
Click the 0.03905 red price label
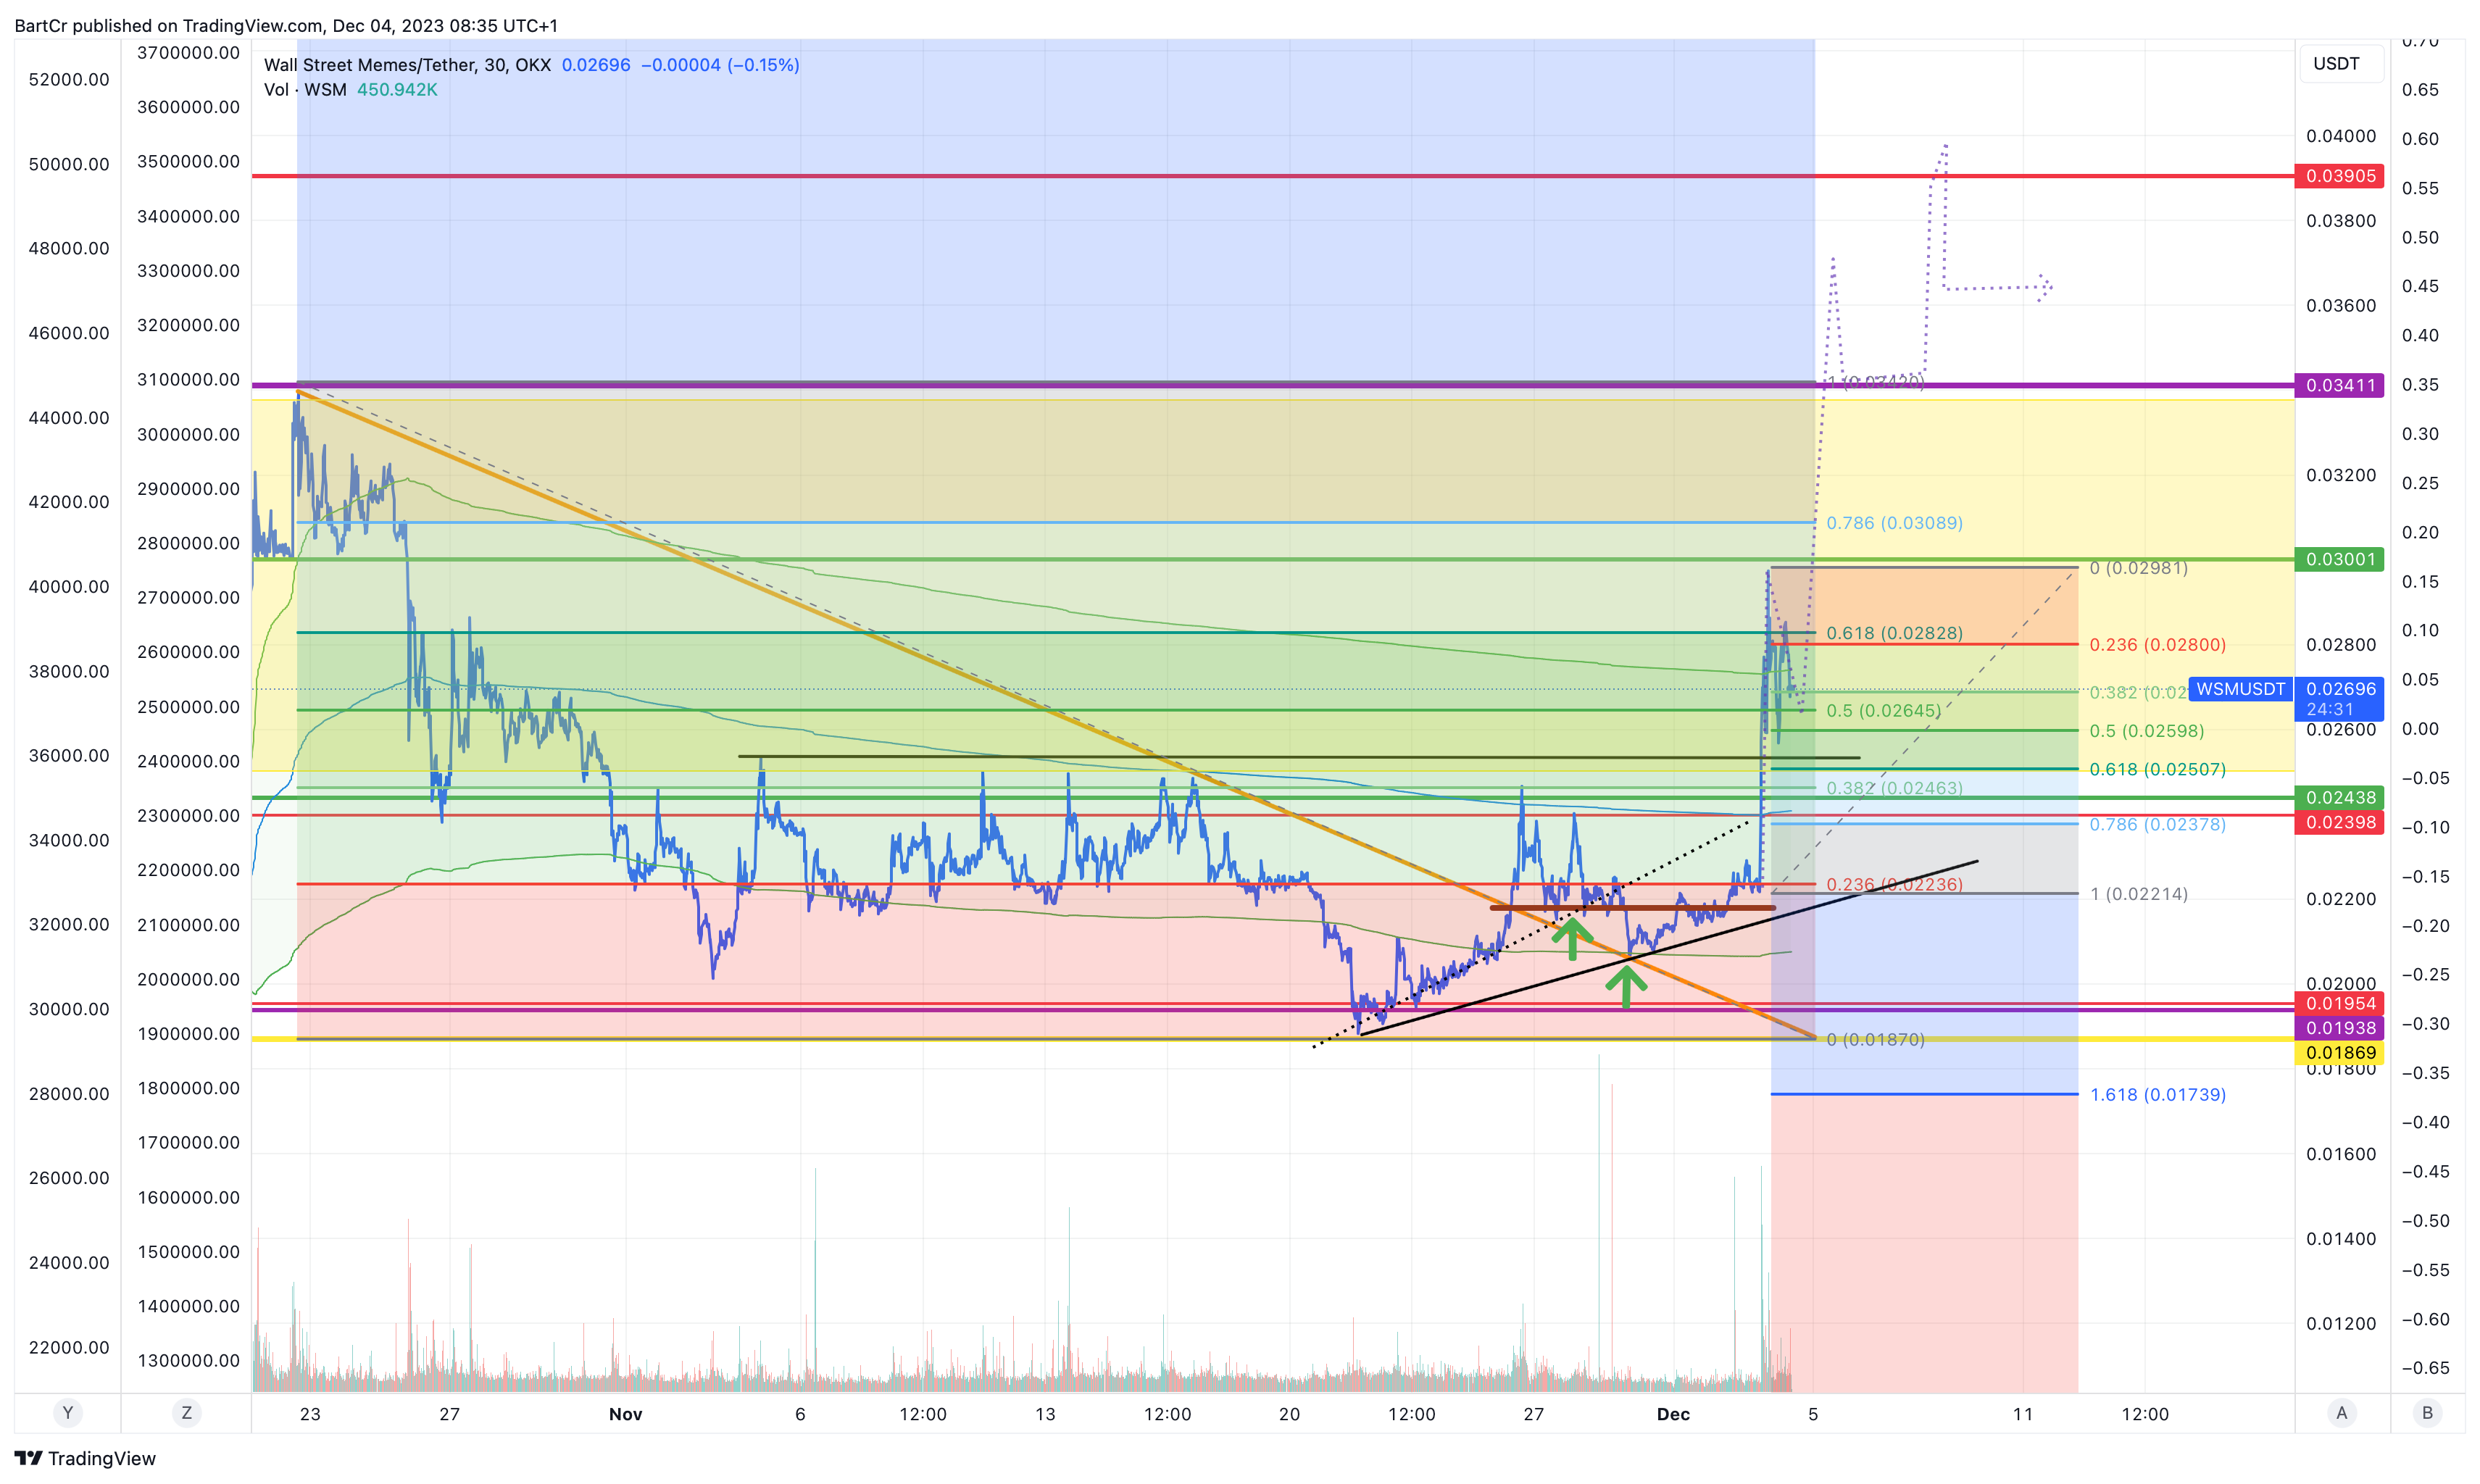click(2339, 176)
